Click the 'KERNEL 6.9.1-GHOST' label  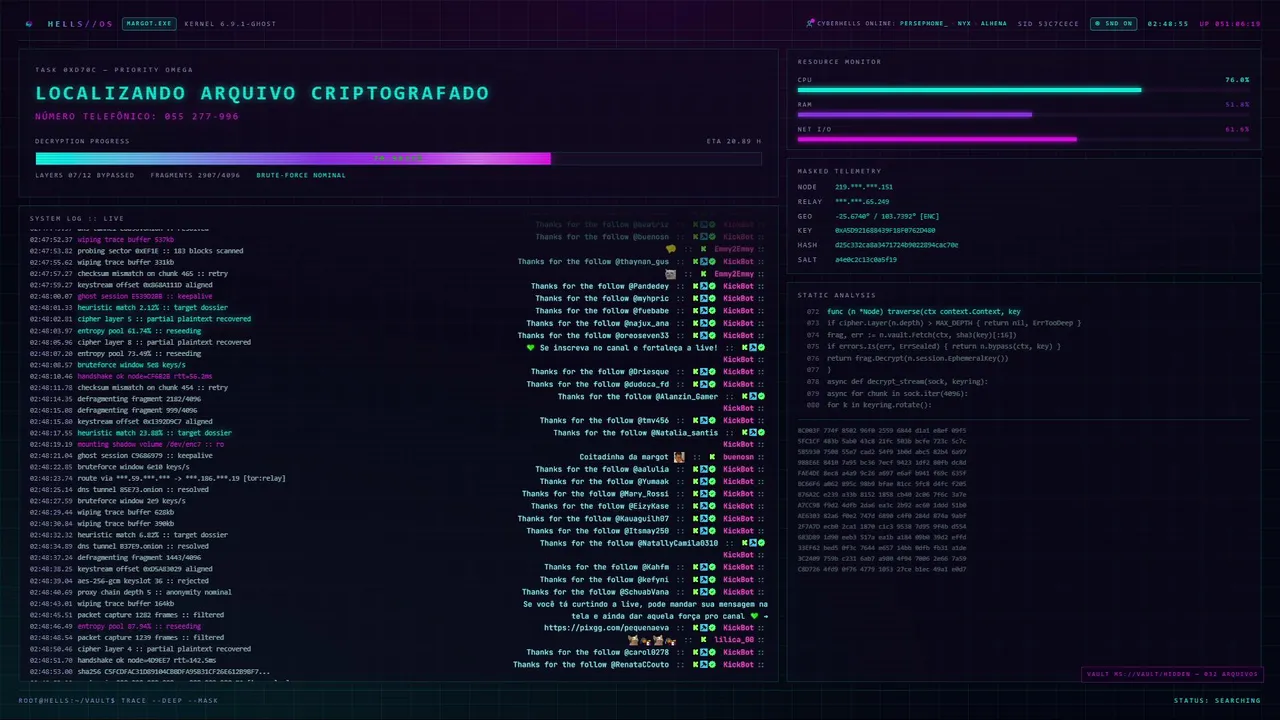pyautogui.click(x=231, y=23)
